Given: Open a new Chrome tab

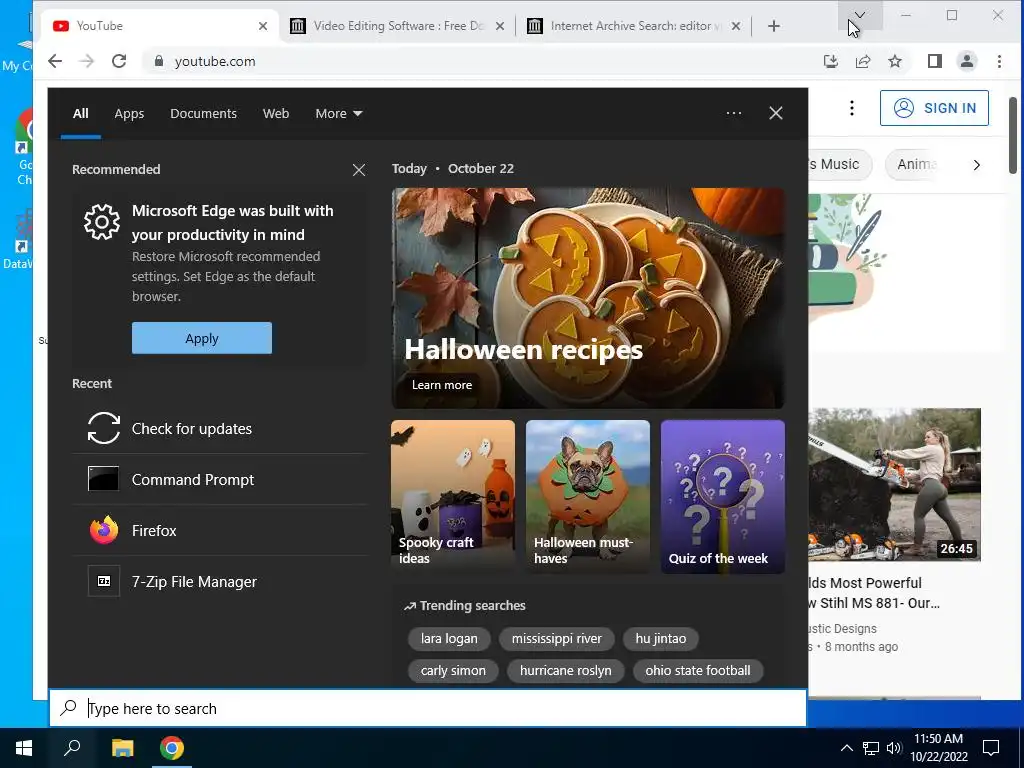Looking at the screenshot, I should tap(774, 26).
